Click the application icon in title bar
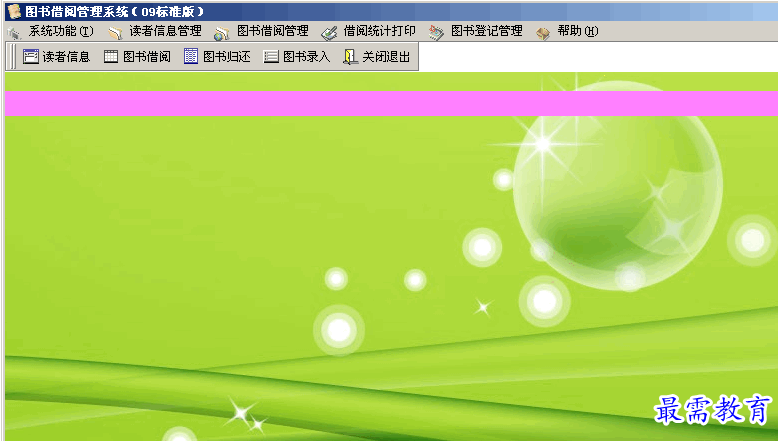Viewport: 778px width, 441px height. coord(15,11)
